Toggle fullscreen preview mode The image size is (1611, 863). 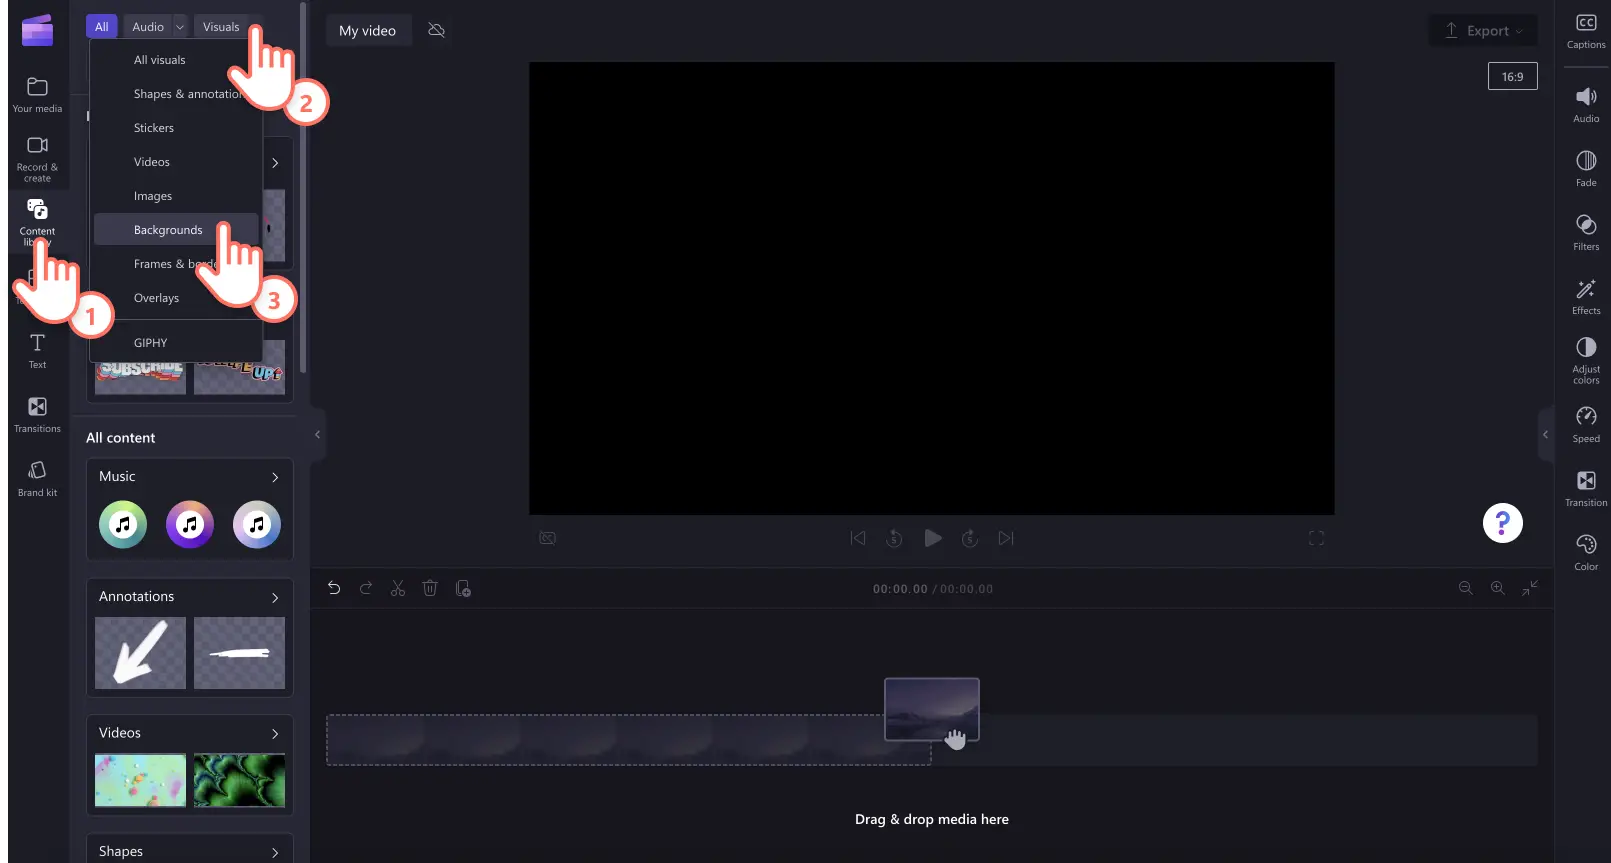pyautogui.click(x=1316, y=539)
